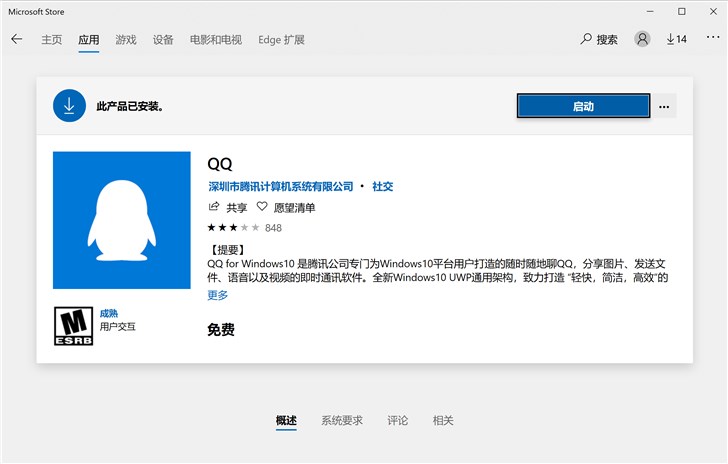Switch to the 系统要求 section tab
The width and height of the screenshot is (728, 464).
342,420
